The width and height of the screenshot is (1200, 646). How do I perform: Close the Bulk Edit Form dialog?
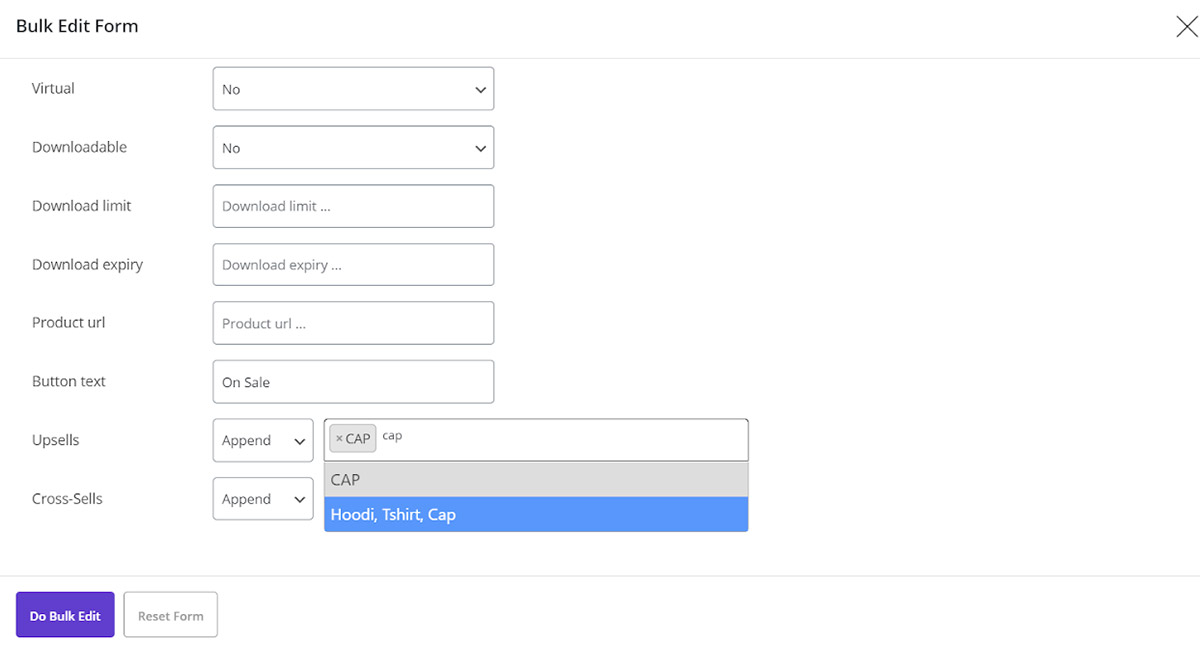1186,27
